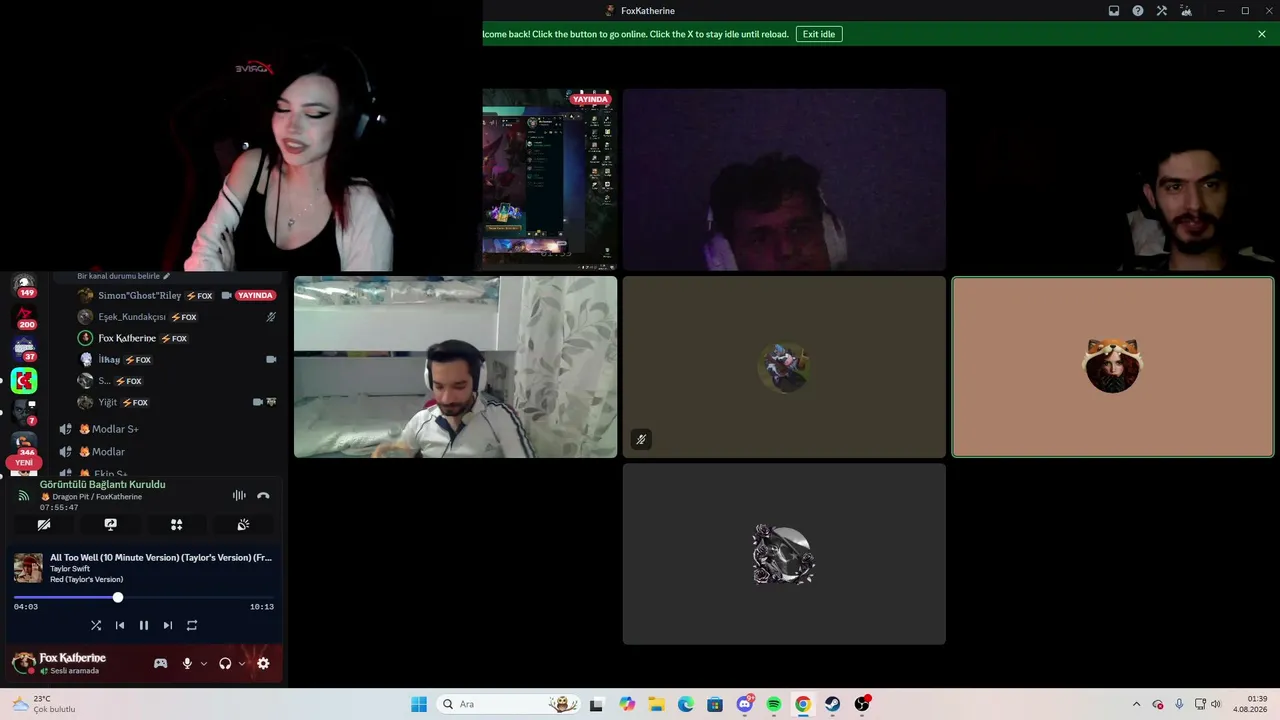1280x720 pixels.
Task: Focus the silver avatar participant tile
Action: point(784,554)
